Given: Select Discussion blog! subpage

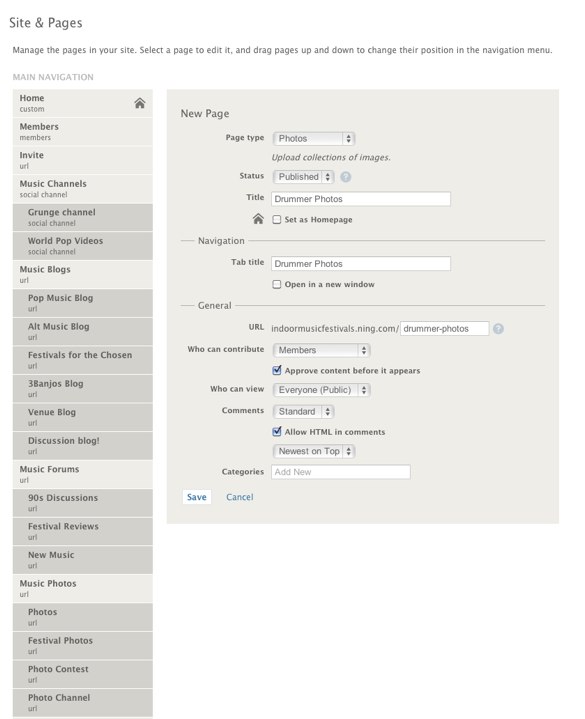Looking at the screenshot, I should point(83,446).
